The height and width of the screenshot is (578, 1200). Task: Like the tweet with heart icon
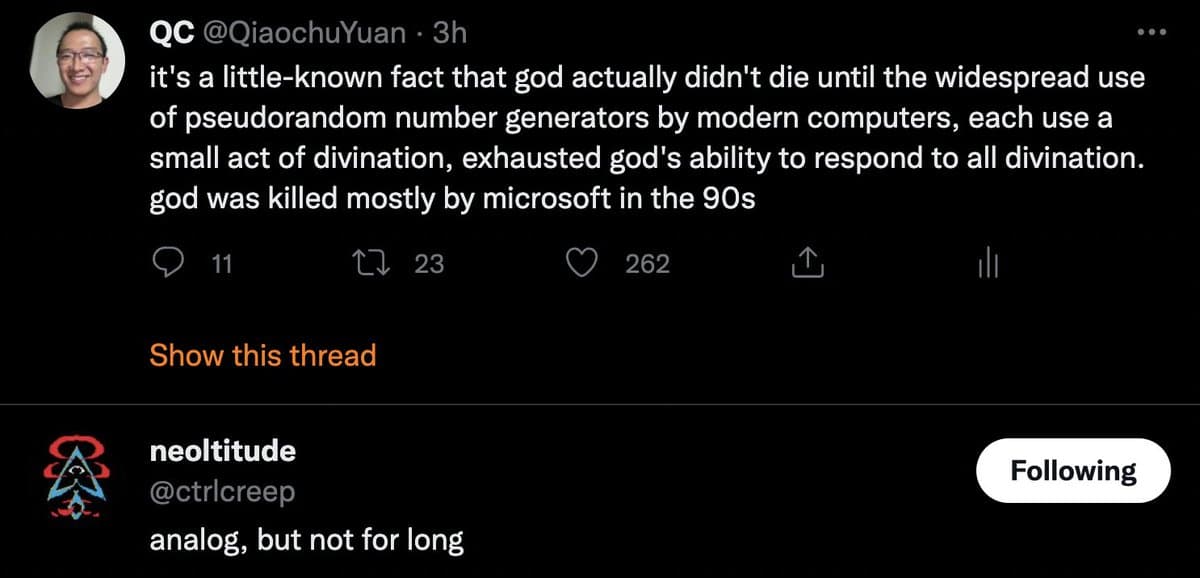(581, 263)
